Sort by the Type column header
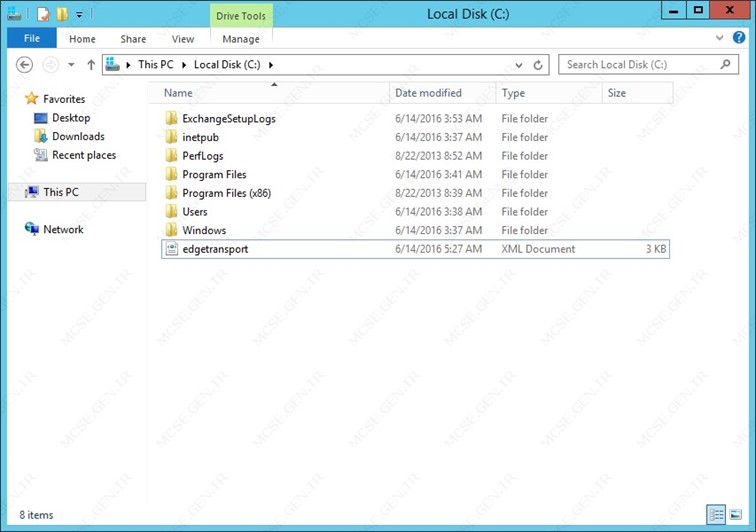The width and height of the screenshot is (756, 532). point(549,93)
